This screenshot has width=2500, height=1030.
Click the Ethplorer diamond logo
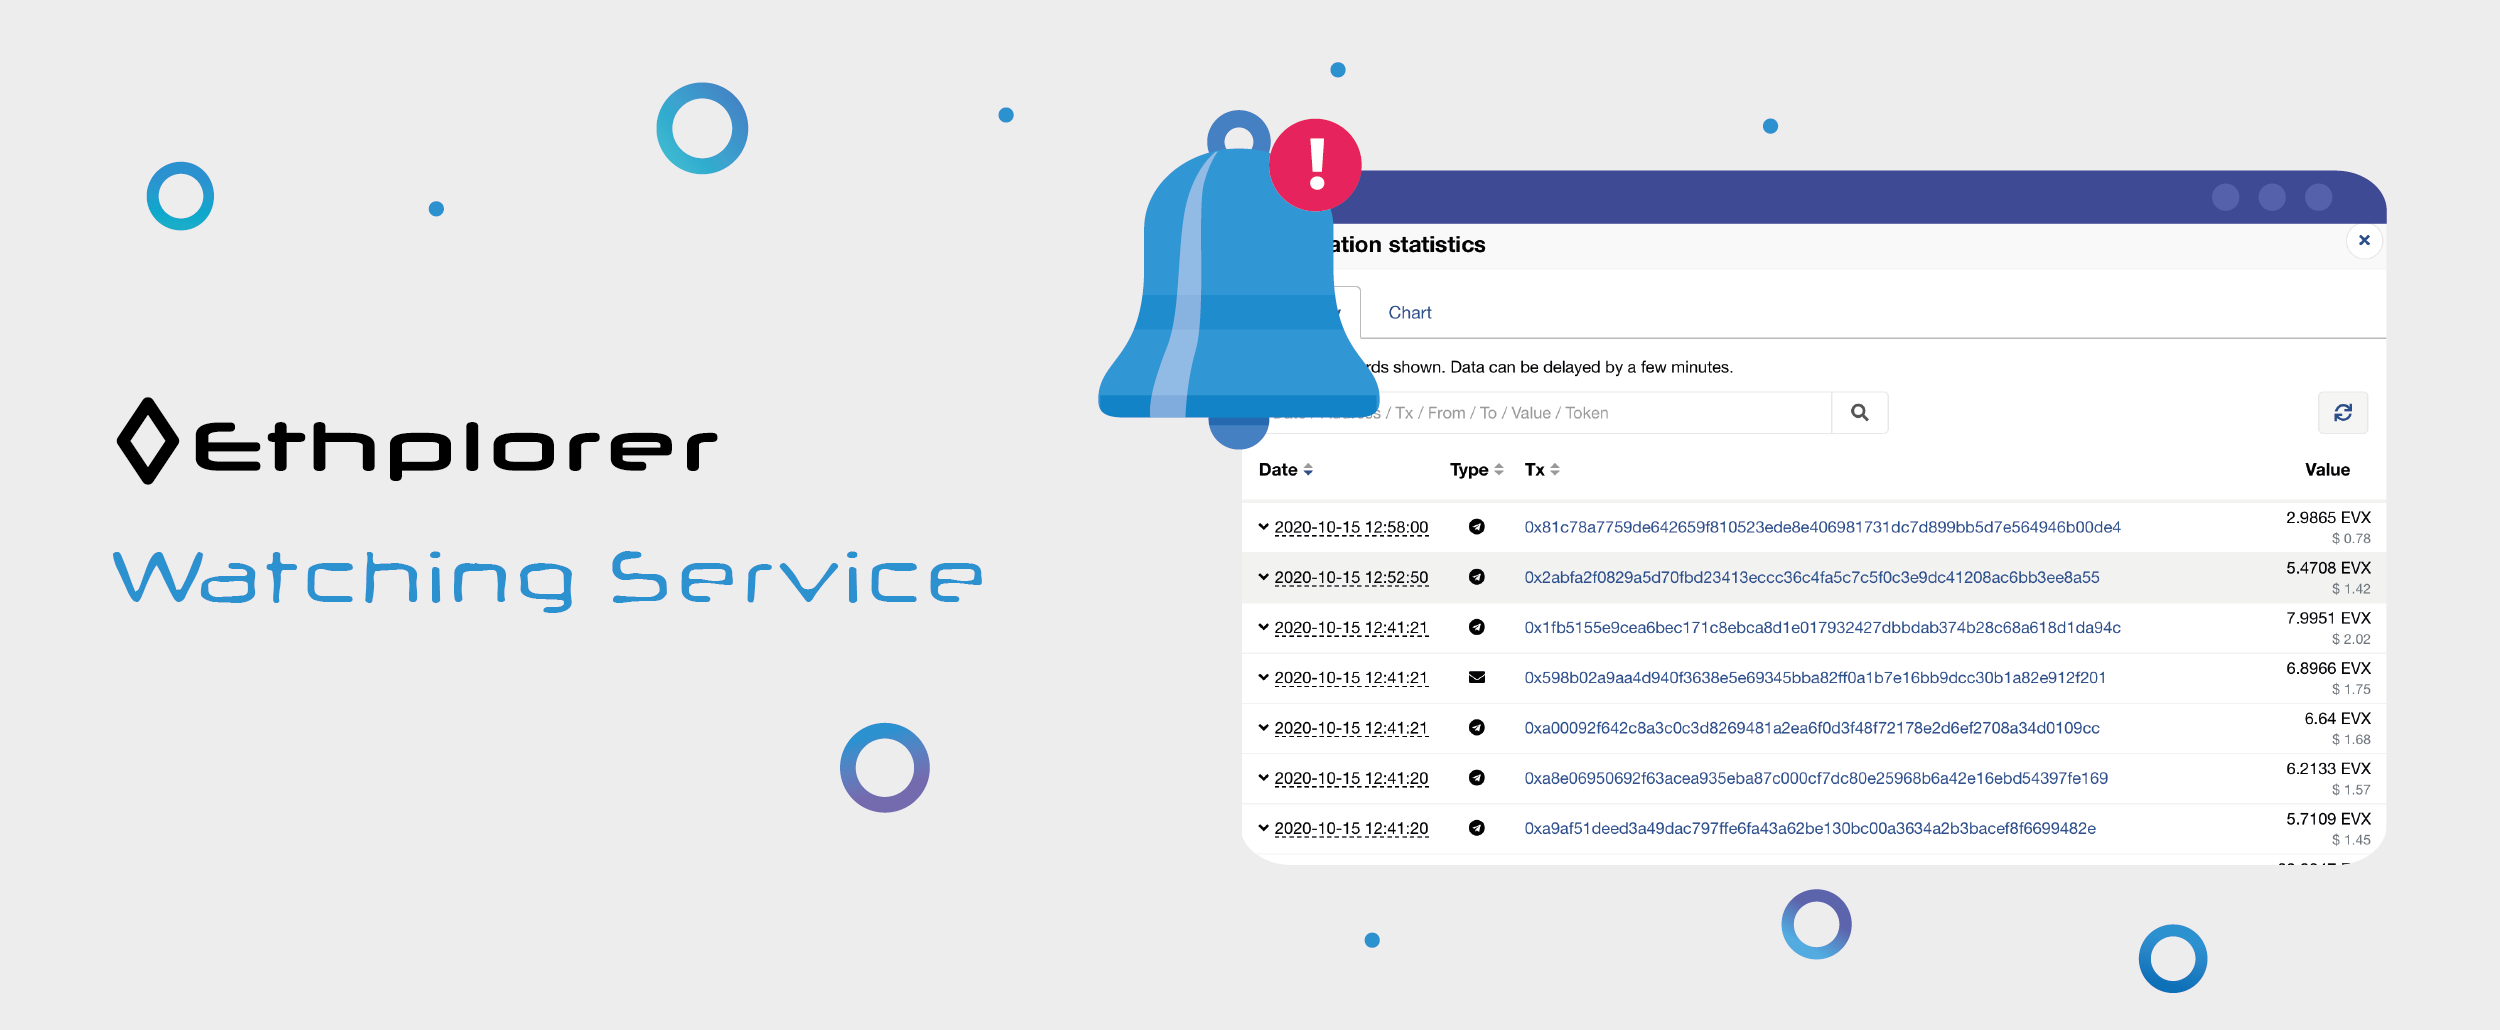pyautogui.click(x=148, y=441)
